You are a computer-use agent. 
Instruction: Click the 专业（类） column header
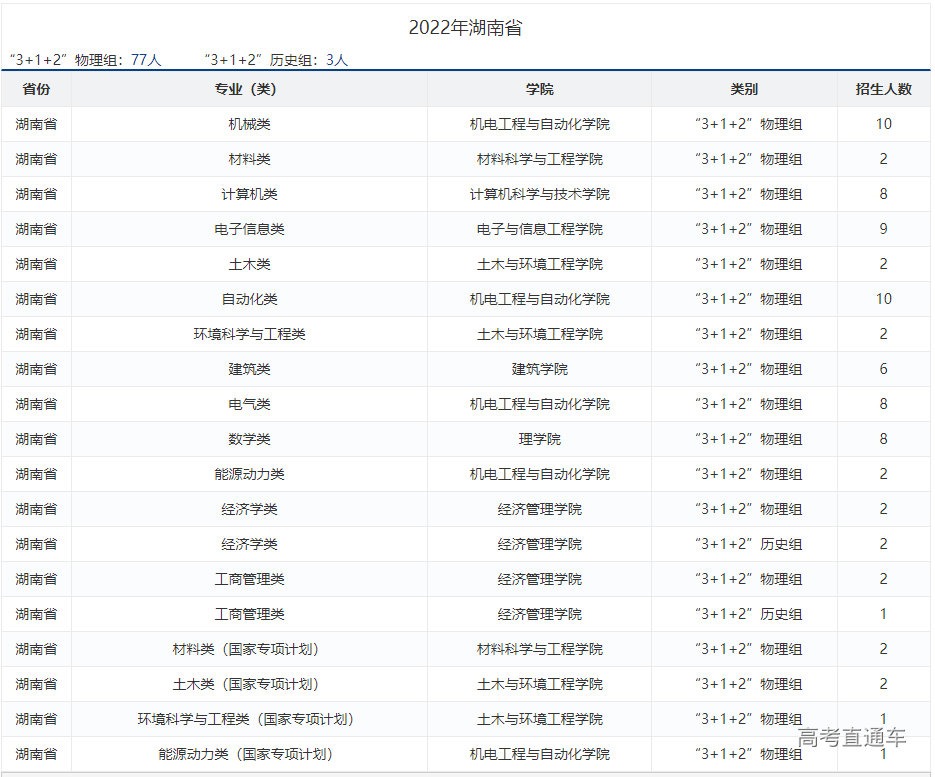click(249, 89)
